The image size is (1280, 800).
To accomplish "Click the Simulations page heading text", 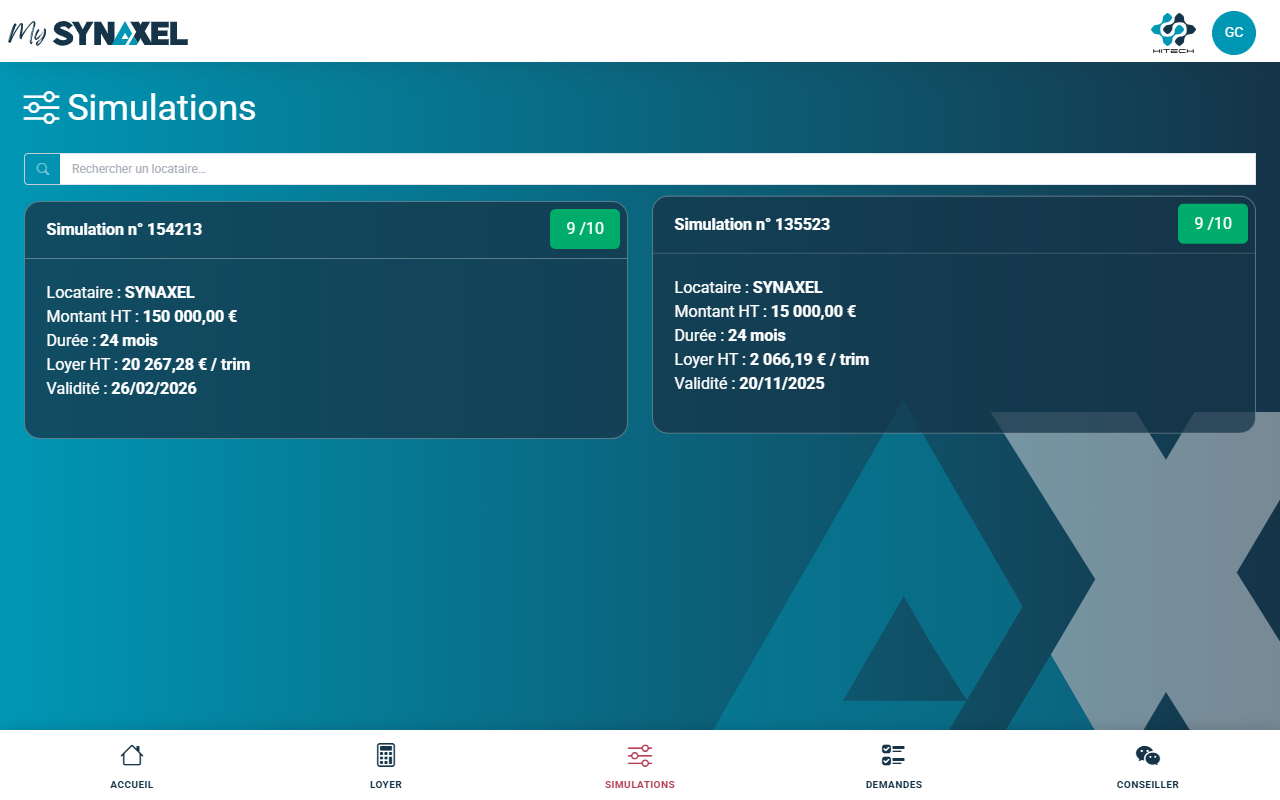I will pos(162,108).
